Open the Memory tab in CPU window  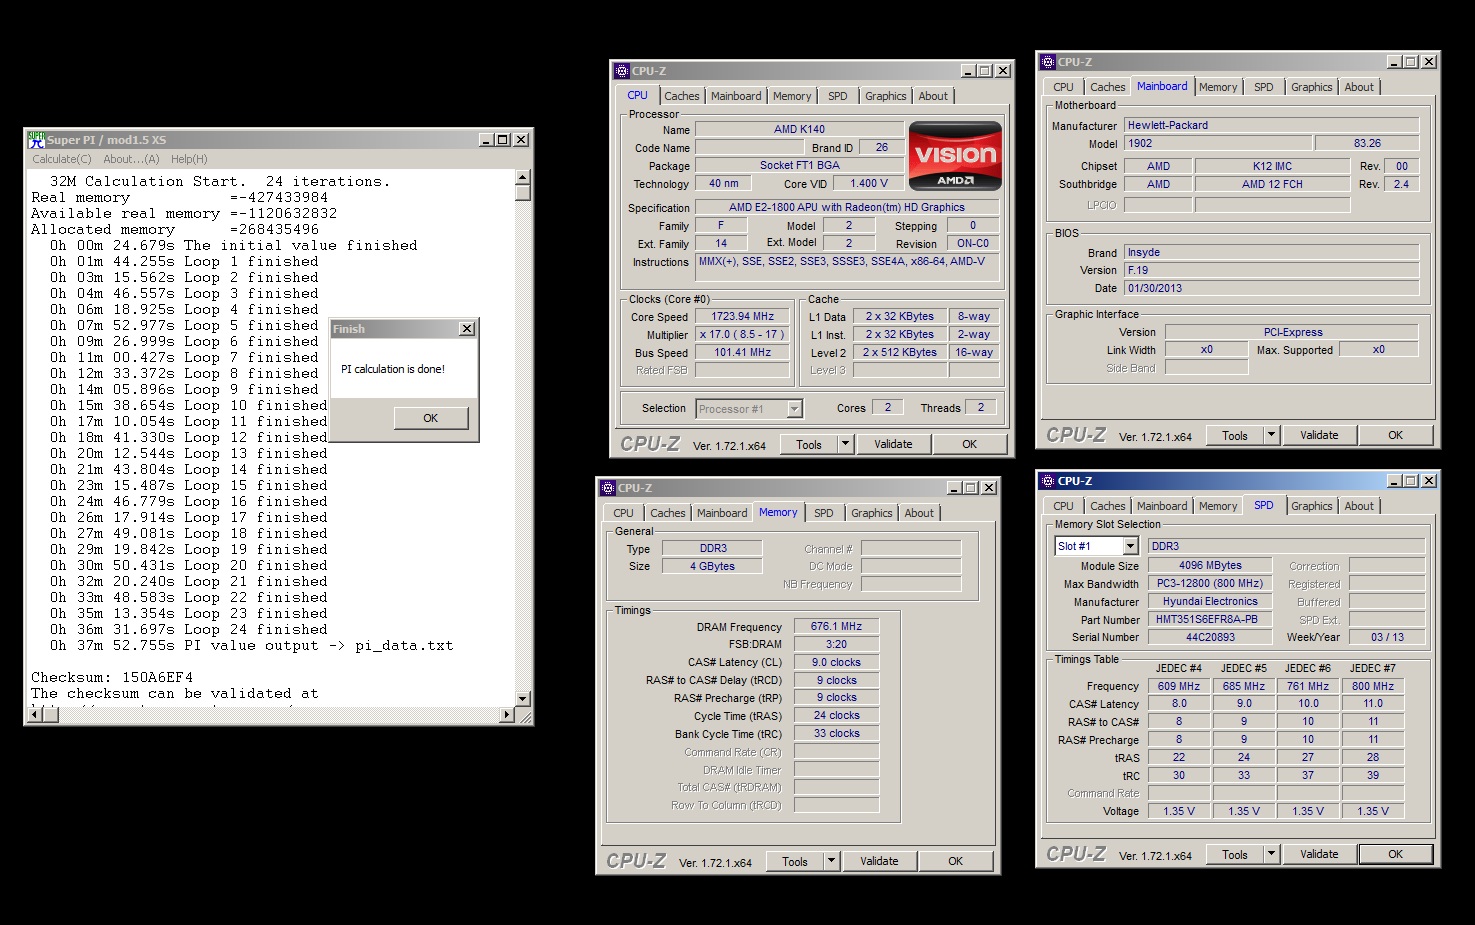(792, 96)
